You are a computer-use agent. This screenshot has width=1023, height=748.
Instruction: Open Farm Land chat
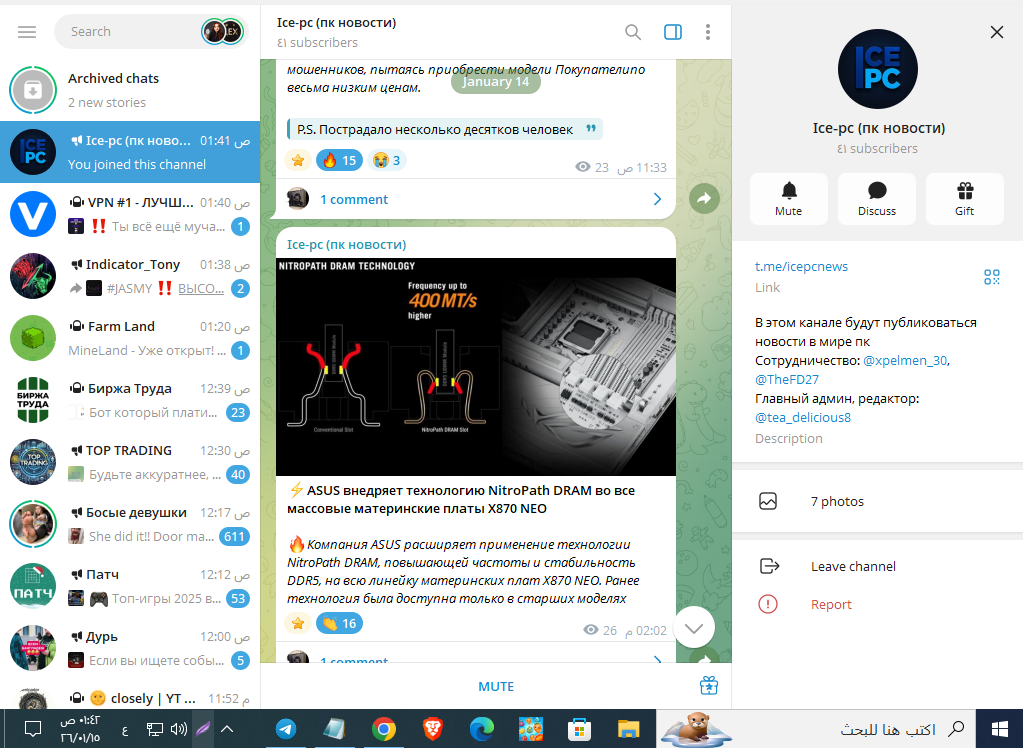[x=130, y=338]
